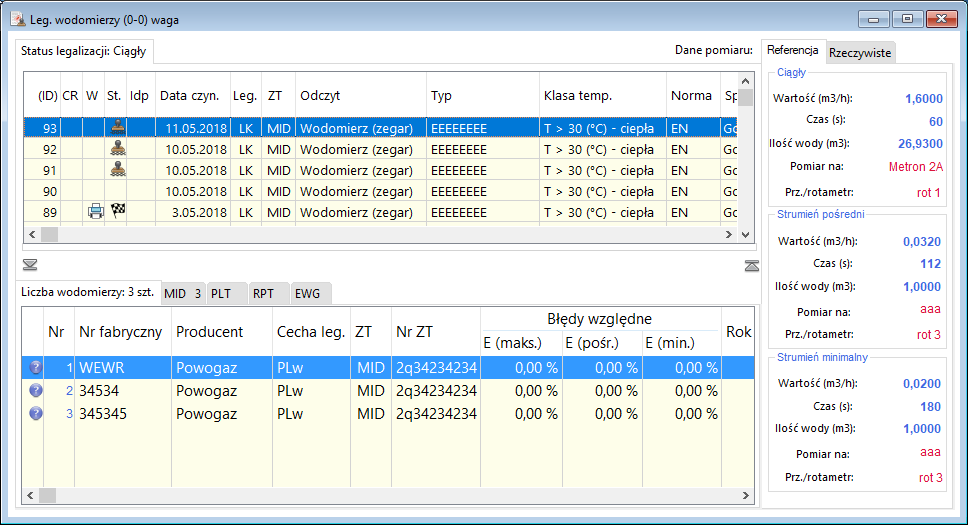Open the PLT tab
This screenshot has width=968, height=525.
(226, 294)
